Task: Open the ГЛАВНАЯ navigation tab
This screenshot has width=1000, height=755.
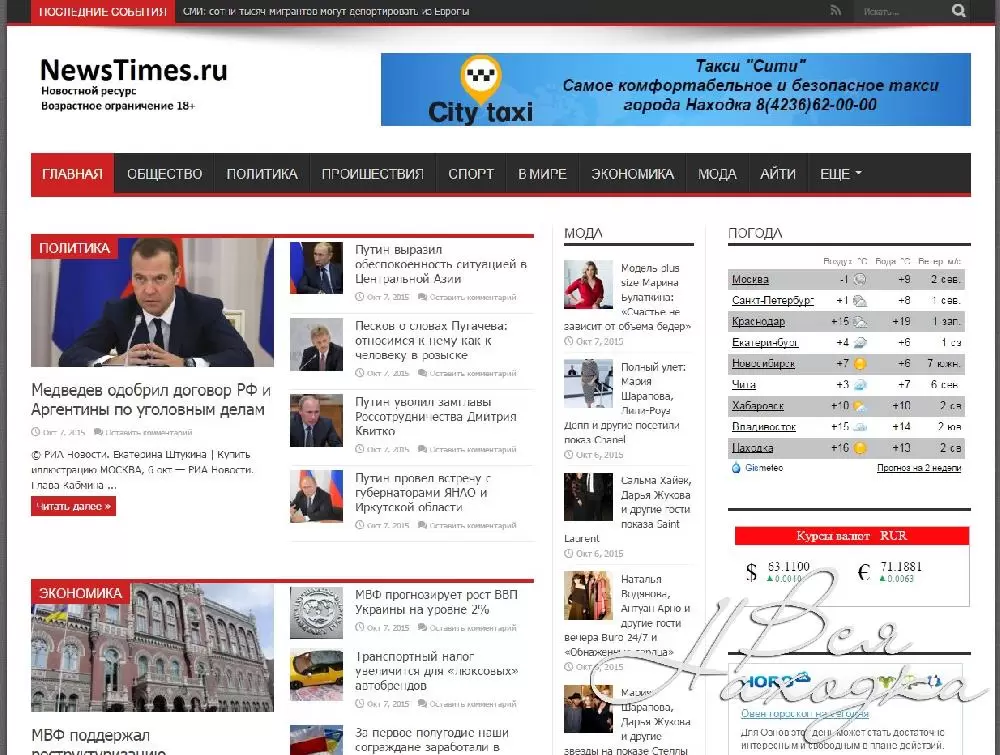Action: 72,174
